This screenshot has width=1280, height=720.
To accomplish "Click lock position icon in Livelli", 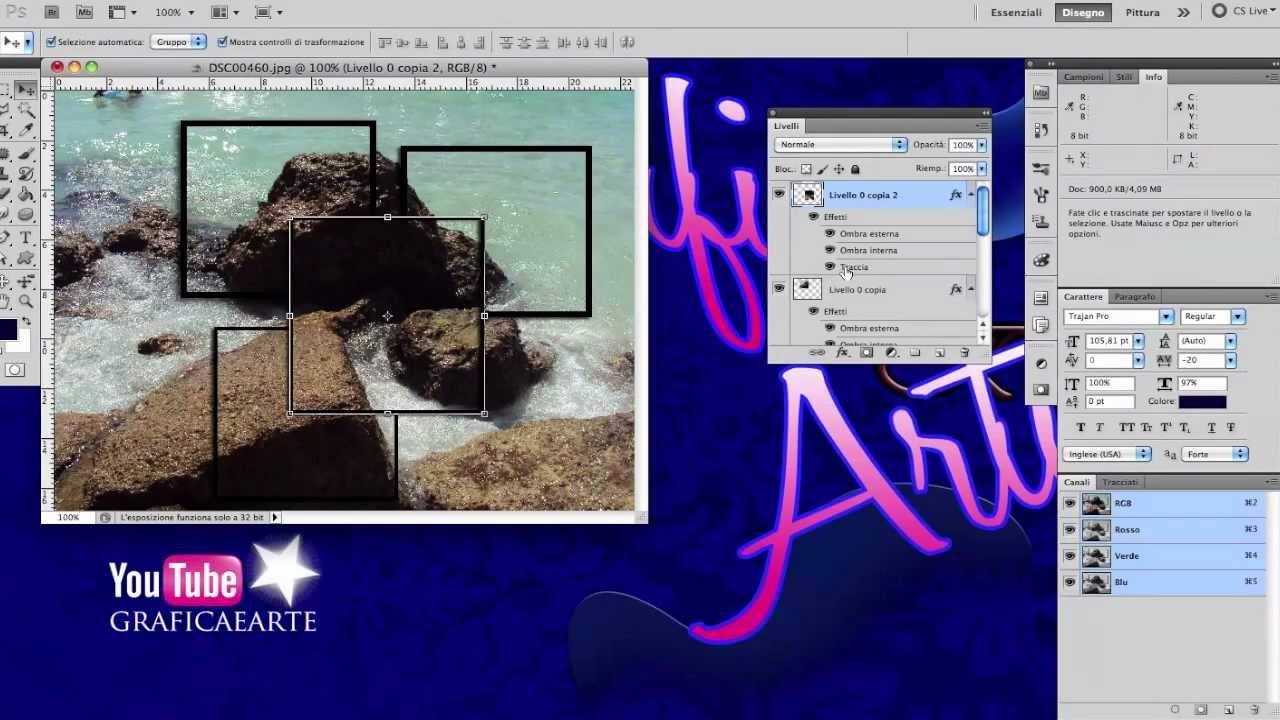I will 838,170.
